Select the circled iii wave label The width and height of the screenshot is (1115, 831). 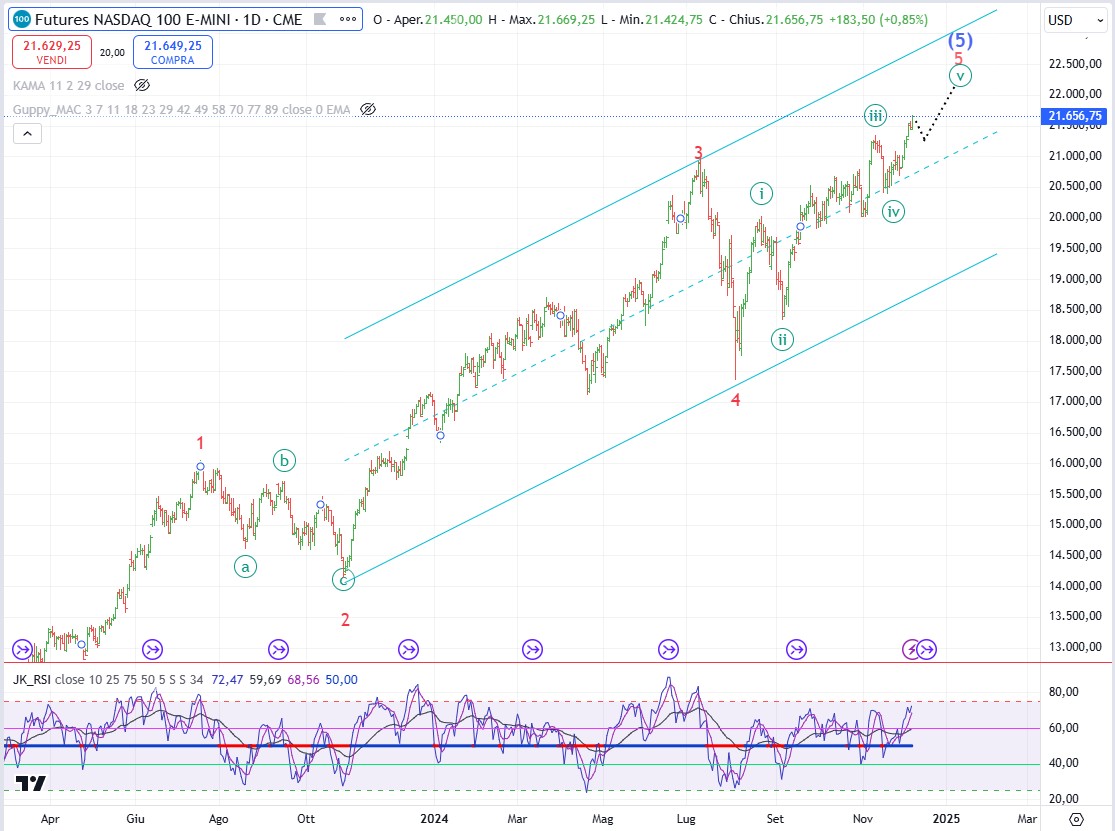click(x=875, y=115)
